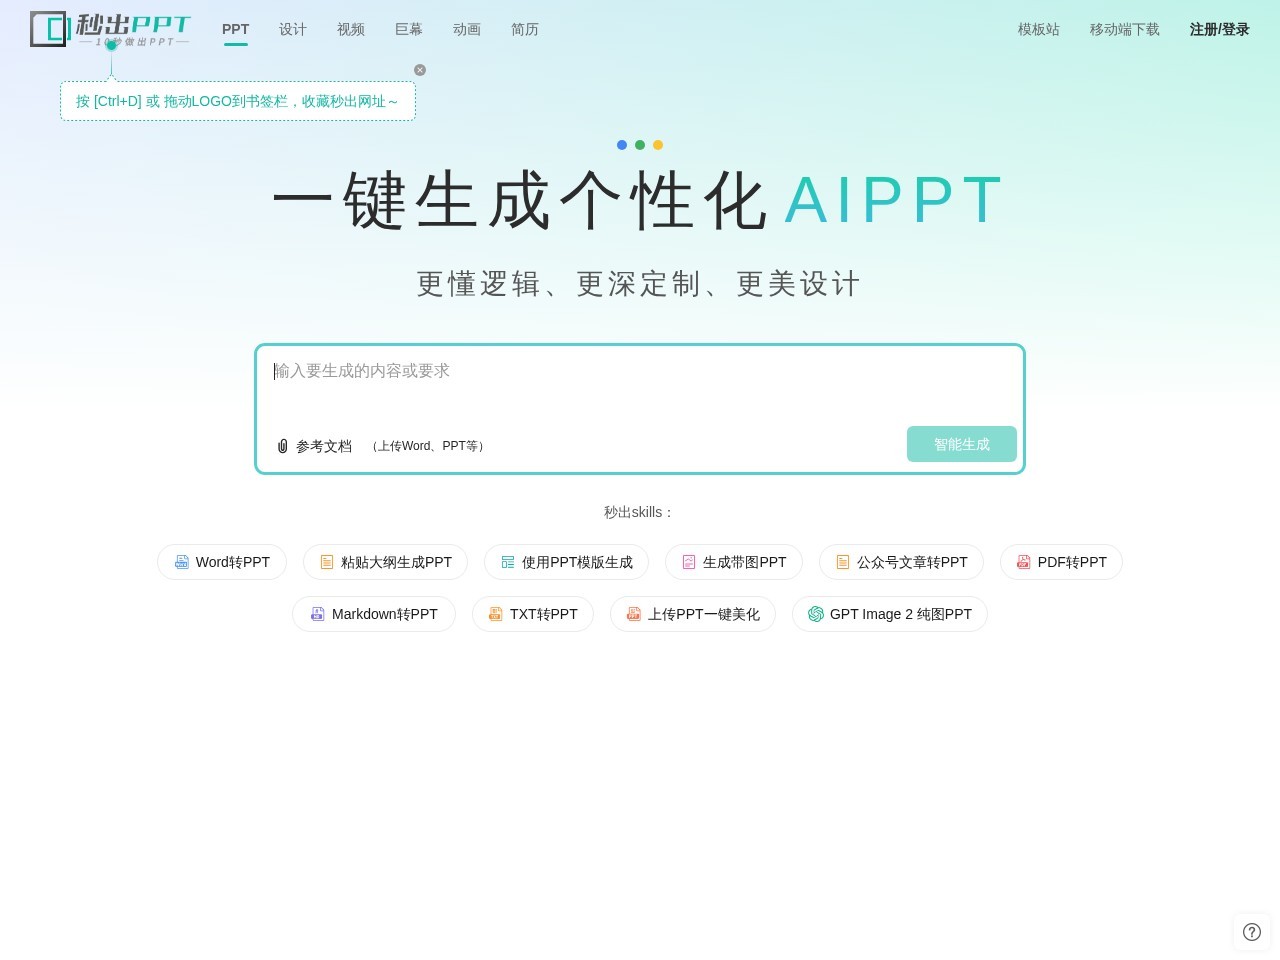Focus the content requirement input field
This screenshot has height=960, width=1280.
[x=640, y=385]
